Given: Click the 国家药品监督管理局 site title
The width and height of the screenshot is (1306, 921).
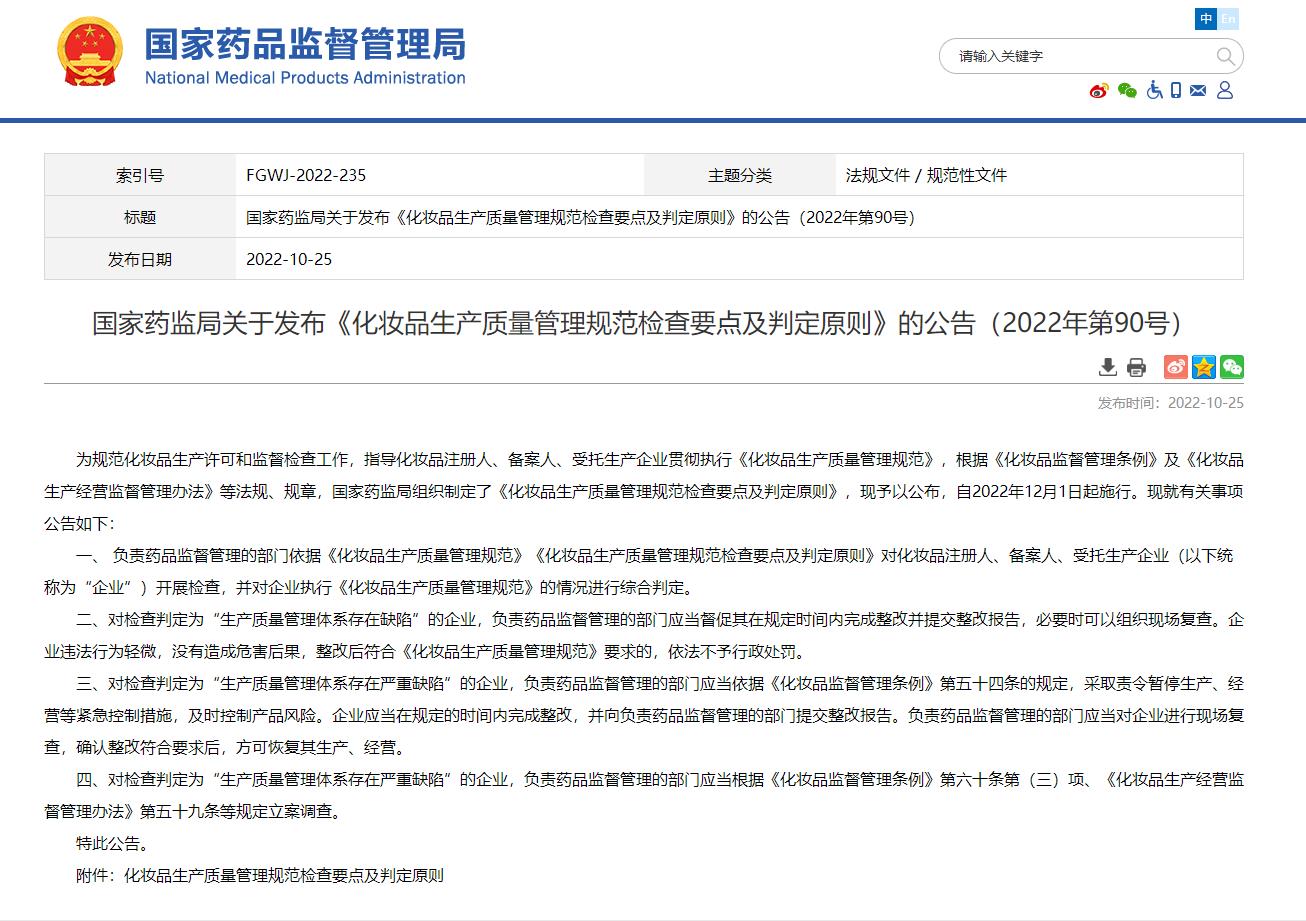Looking at the screenshot, I should 305,43.
